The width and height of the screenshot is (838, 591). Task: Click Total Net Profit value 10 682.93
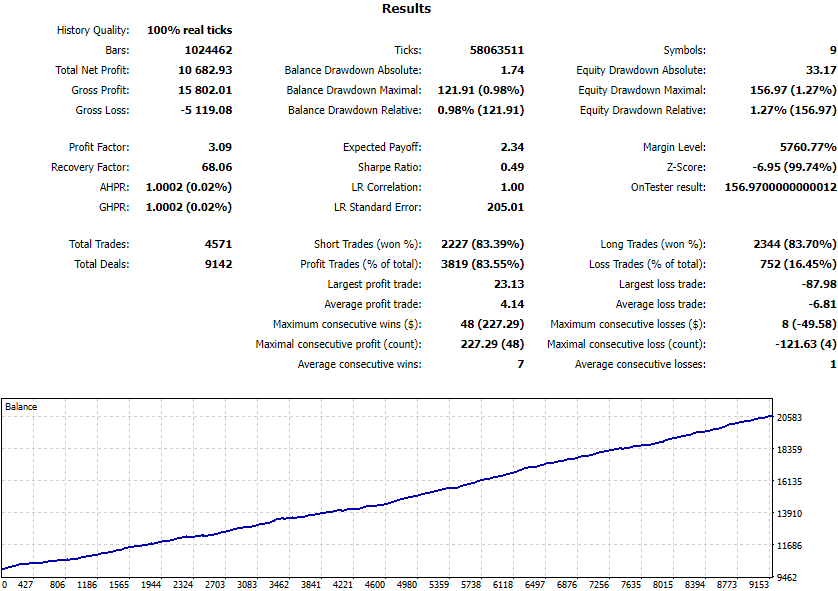pyautogui.click(x=205, y=70)
